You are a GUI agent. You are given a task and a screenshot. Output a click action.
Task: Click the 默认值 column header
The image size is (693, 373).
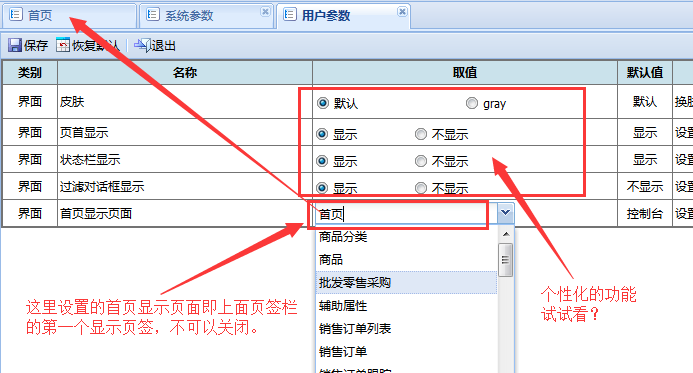[645, 72]
